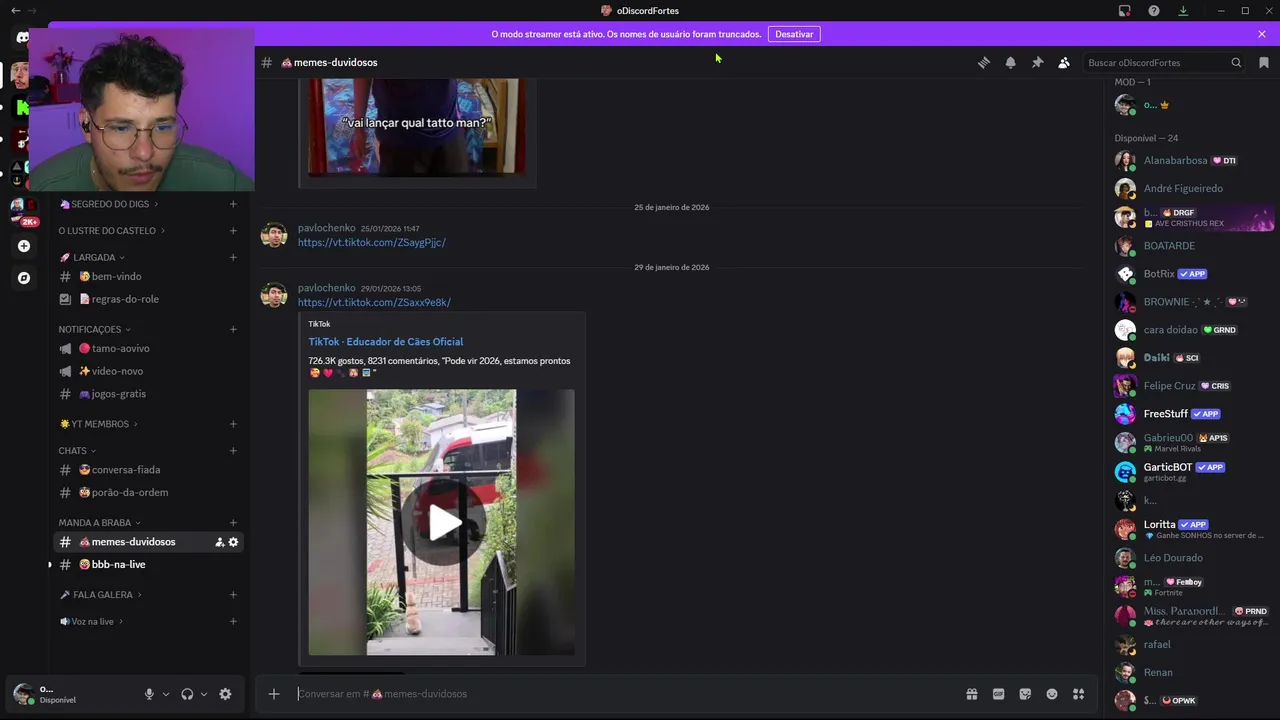Expand the Voz na live category
The image size is (1280, 720).
[x=92, y=622]
